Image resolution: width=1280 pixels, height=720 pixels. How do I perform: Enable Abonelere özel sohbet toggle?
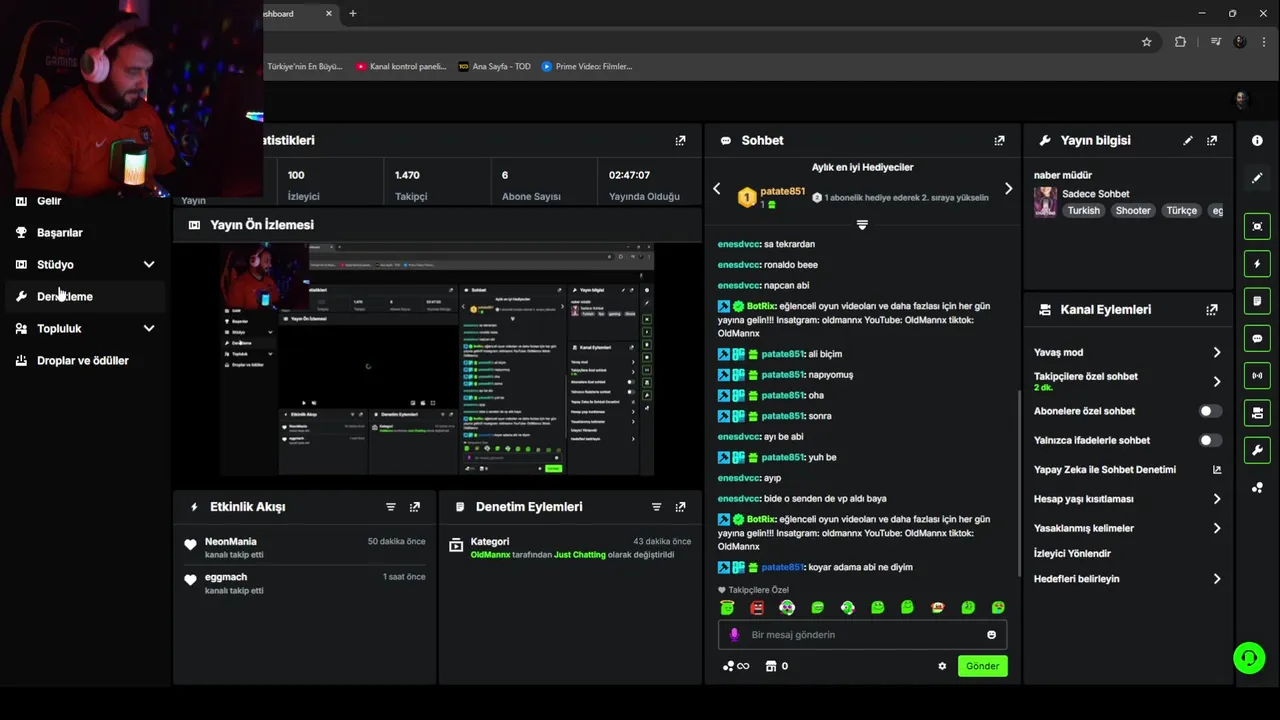click(1210, 411)
